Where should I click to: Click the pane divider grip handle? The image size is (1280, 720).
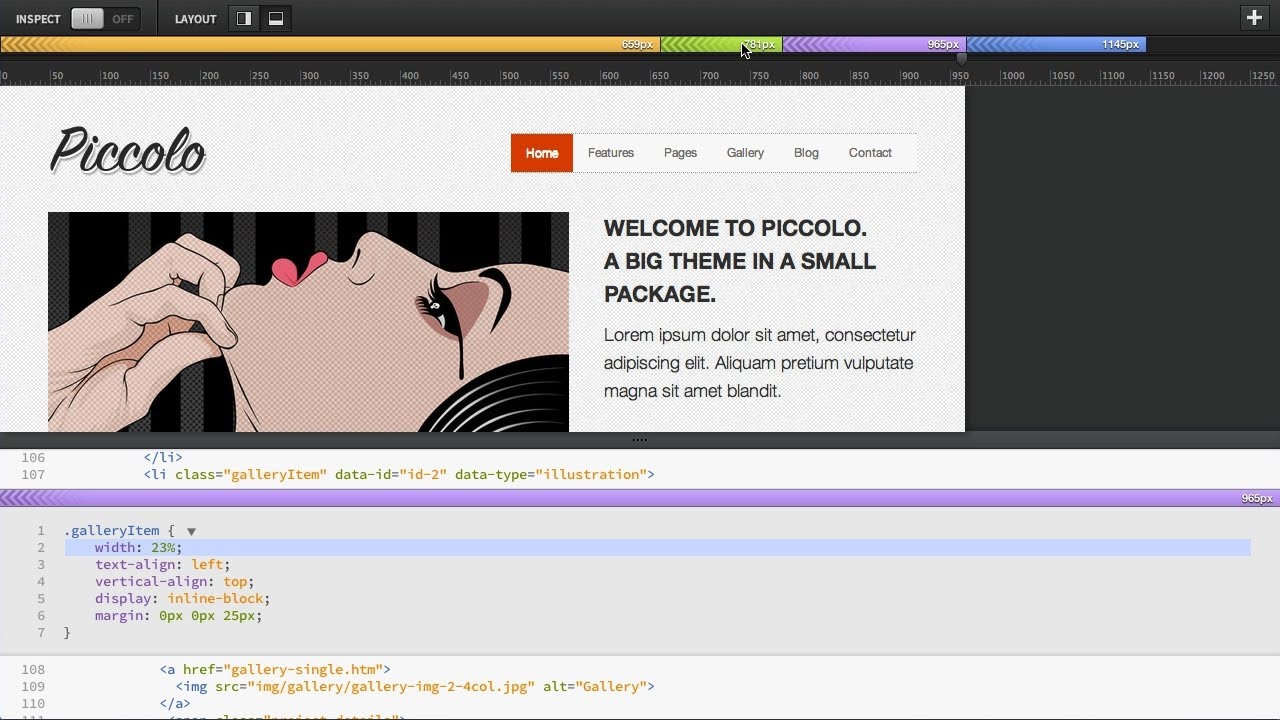point(640,439)
